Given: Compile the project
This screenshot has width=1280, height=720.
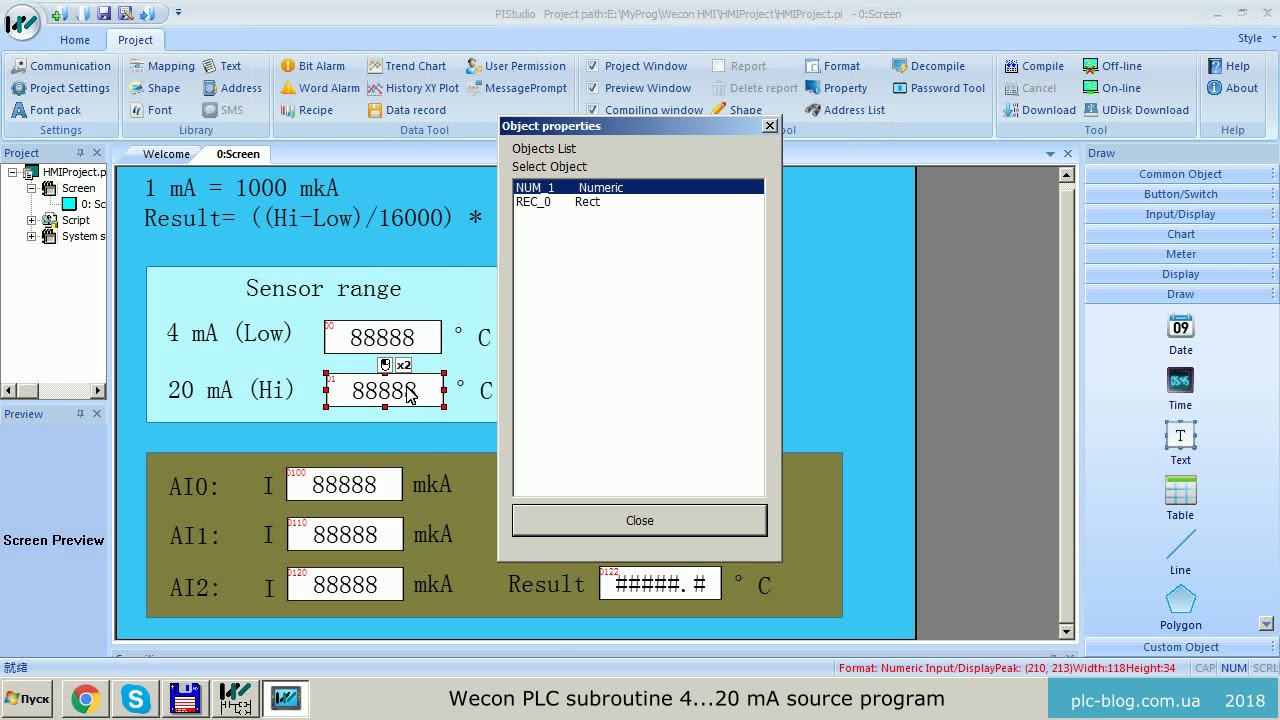Looking at the screenshot, I should click(x=1033, y=66).
